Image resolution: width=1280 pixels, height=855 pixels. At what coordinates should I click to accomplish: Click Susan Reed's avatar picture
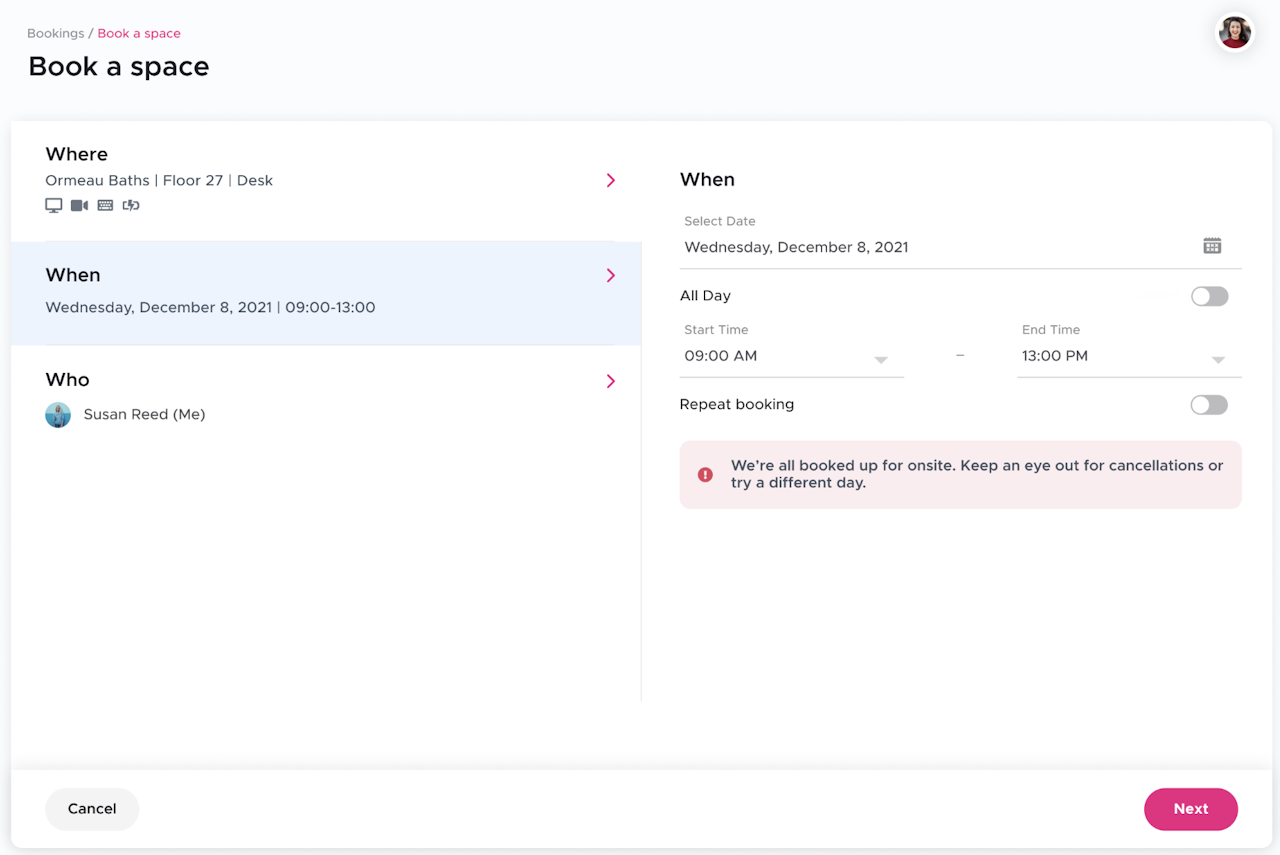pos(58,415)
